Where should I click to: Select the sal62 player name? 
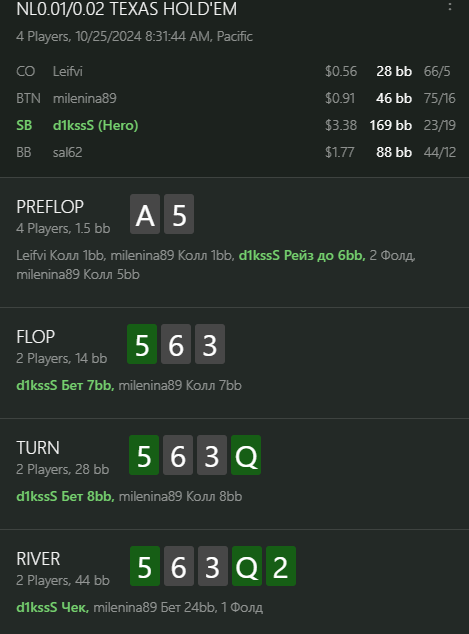(68, 152)
